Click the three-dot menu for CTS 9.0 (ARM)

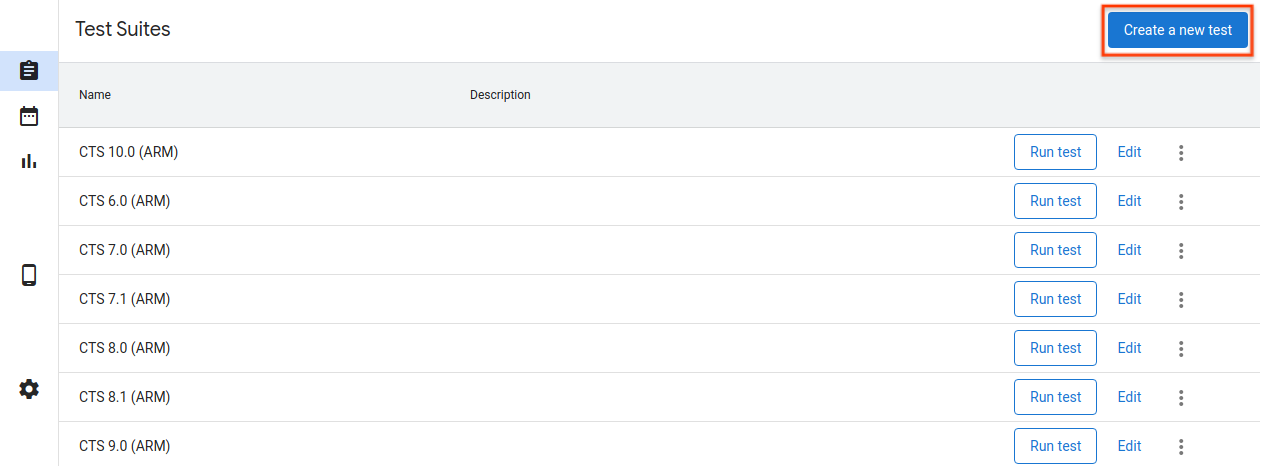pyautogui.click(x=1181, y=447)
